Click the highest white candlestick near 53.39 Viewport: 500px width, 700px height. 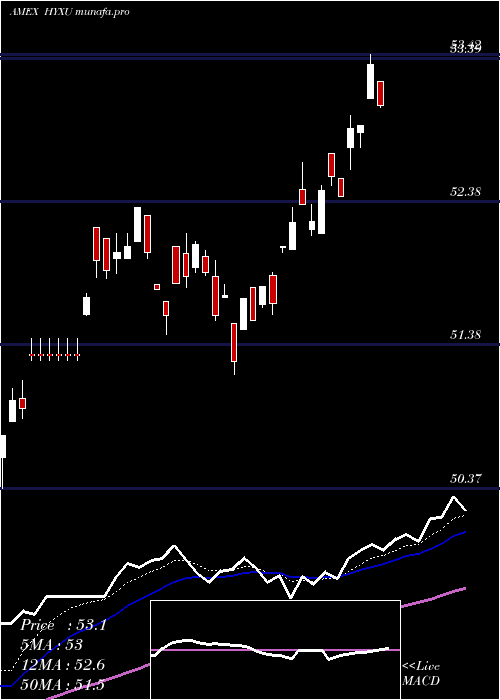point(371,81)
